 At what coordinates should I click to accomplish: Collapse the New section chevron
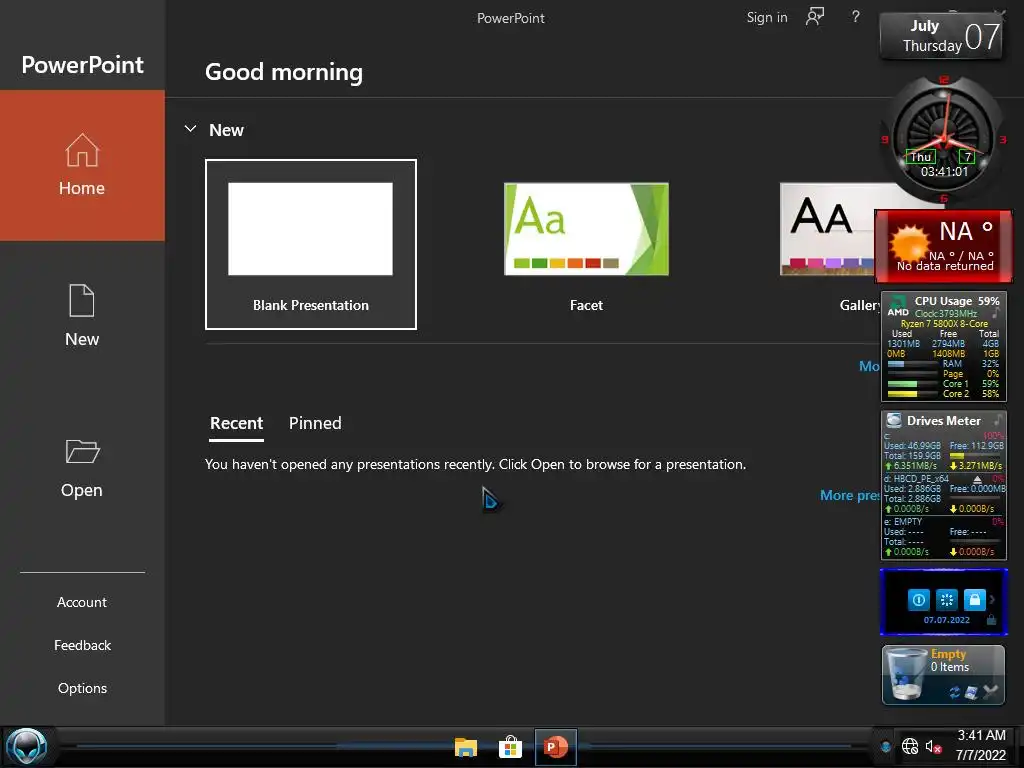190,129
